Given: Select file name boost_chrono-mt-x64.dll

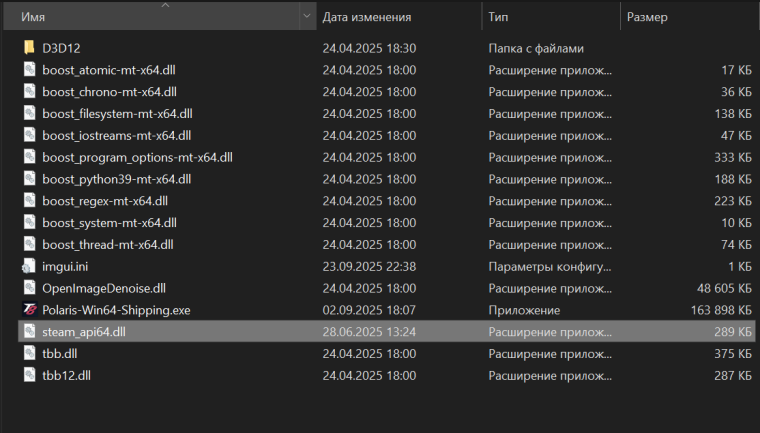Looking at the screenshot, I should (x=109, y=92).
